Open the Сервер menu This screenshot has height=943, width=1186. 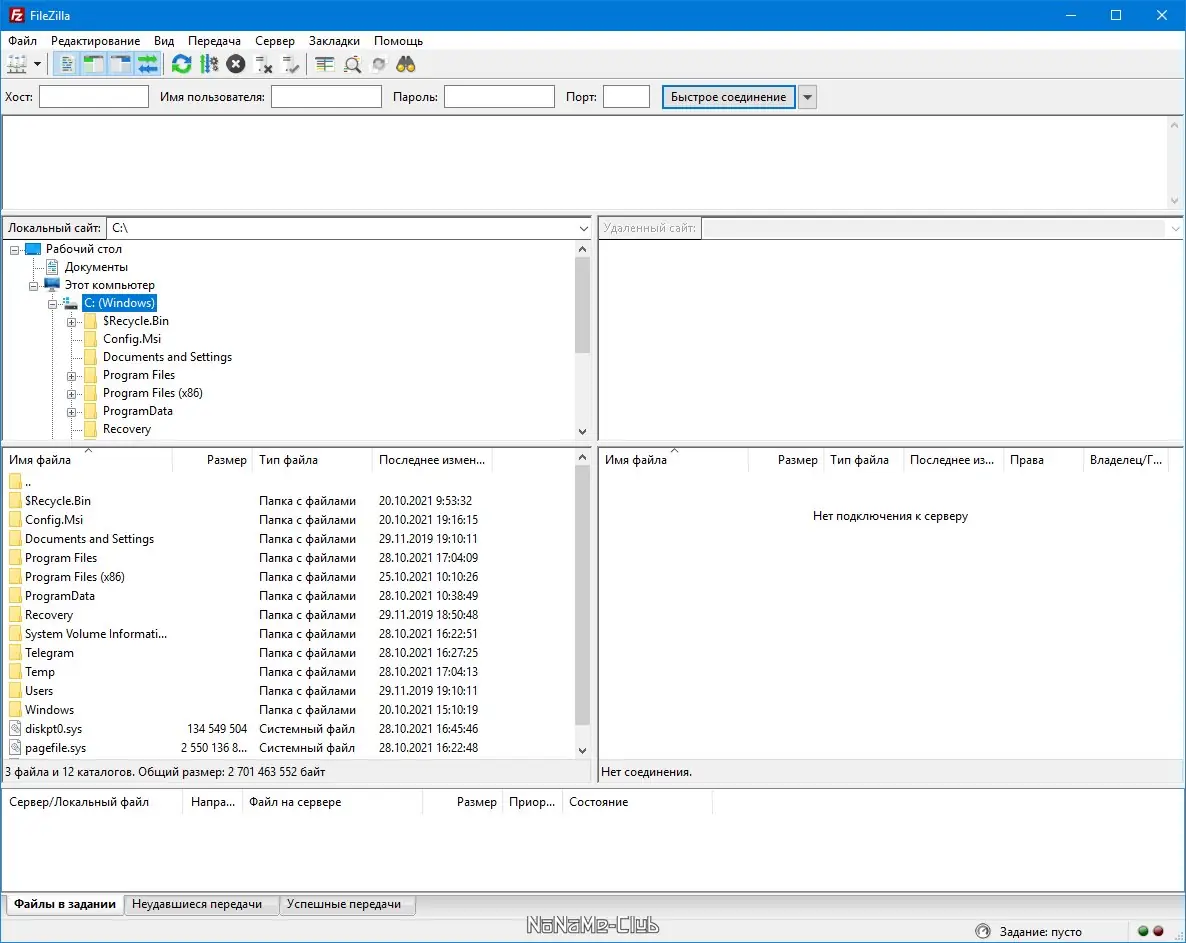click(275, 41)
